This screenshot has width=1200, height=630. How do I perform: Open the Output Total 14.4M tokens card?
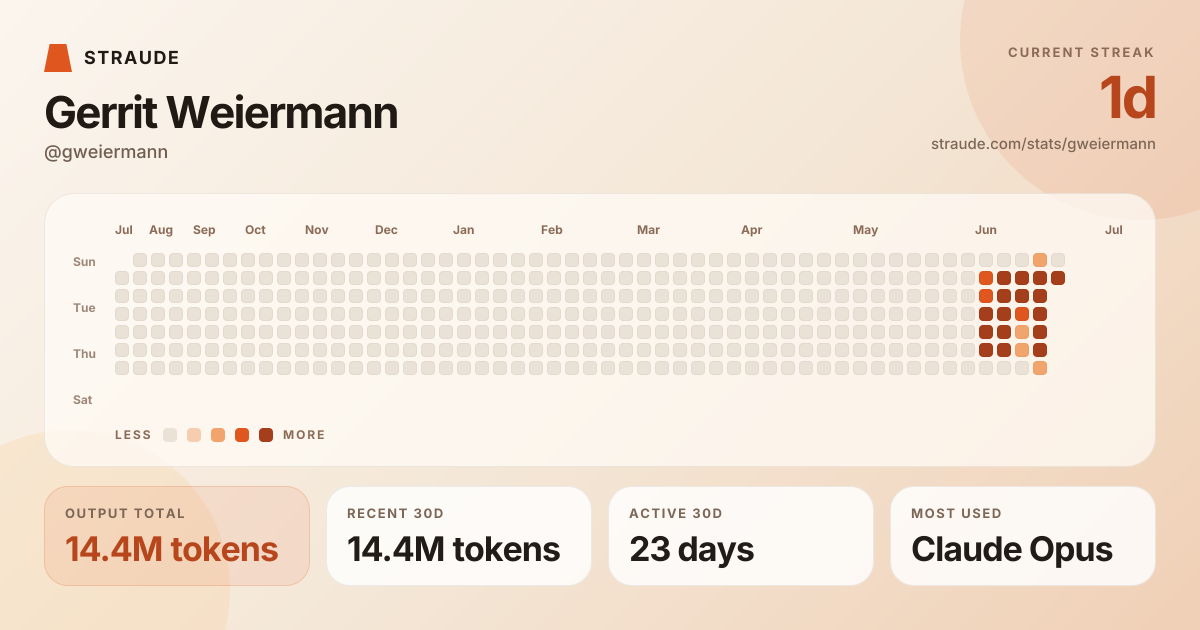pyautogui.click(x=177, y=536)
